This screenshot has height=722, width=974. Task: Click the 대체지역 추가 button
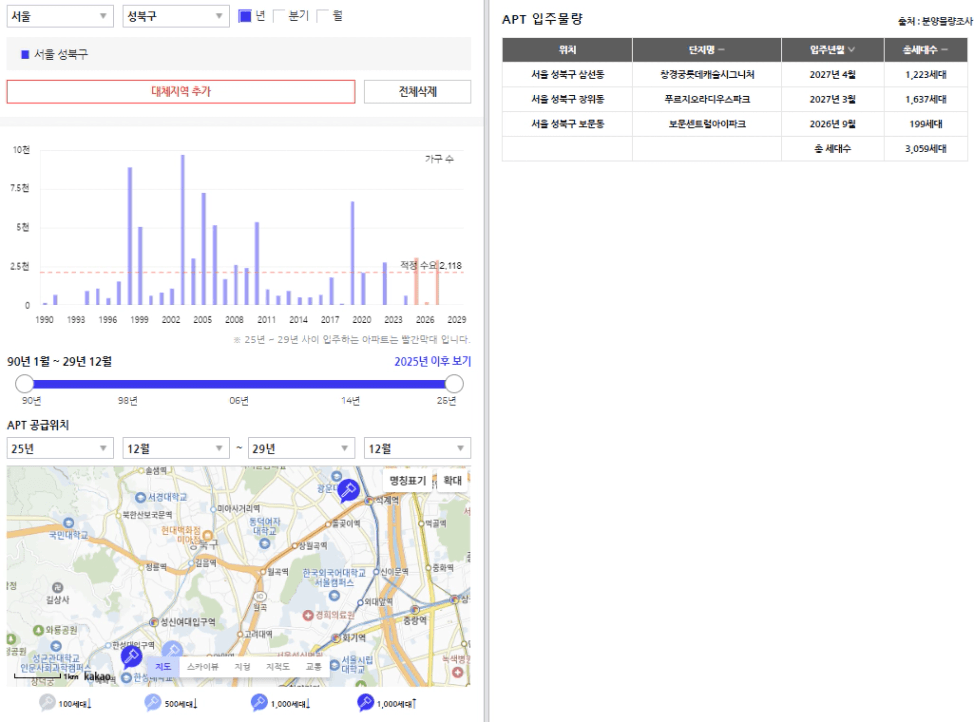[x=181, y=91]
